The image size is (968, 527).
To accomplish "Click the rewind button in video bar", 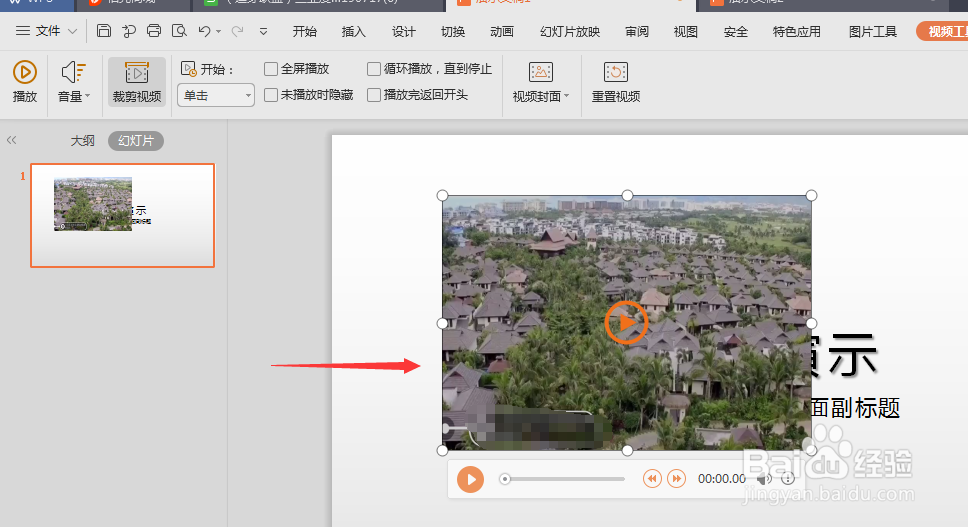I will pos(652,479).
